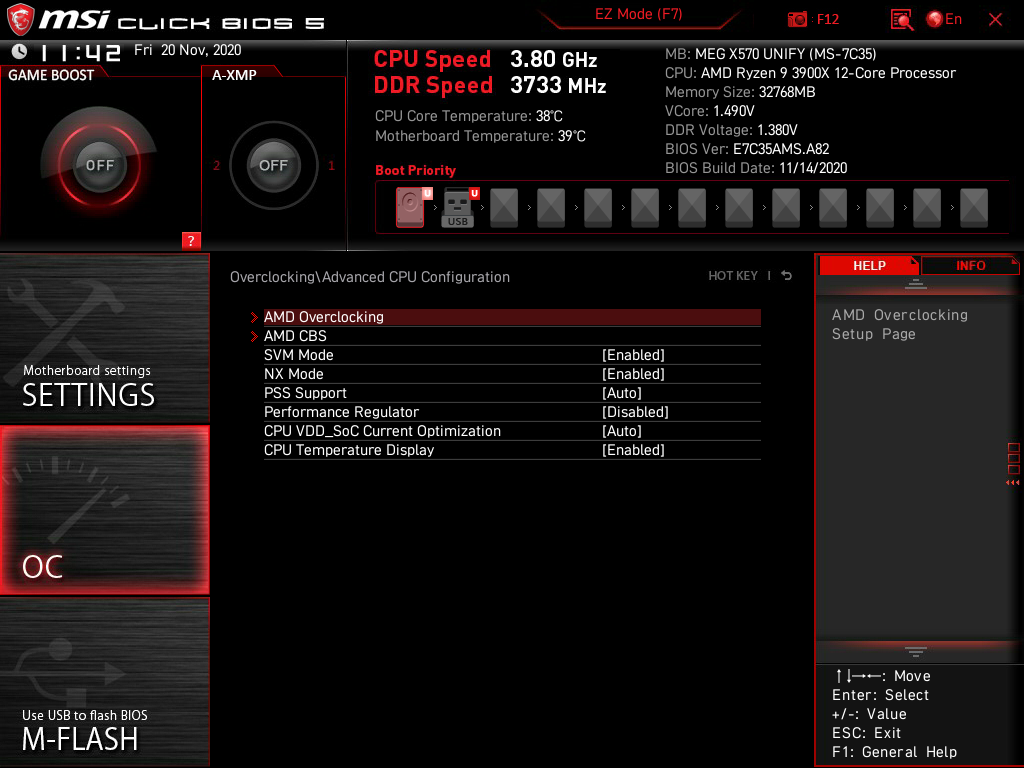Switch to the INFO tab
The width and height of the screenshot is (1024, 768).
pos(969,265)
